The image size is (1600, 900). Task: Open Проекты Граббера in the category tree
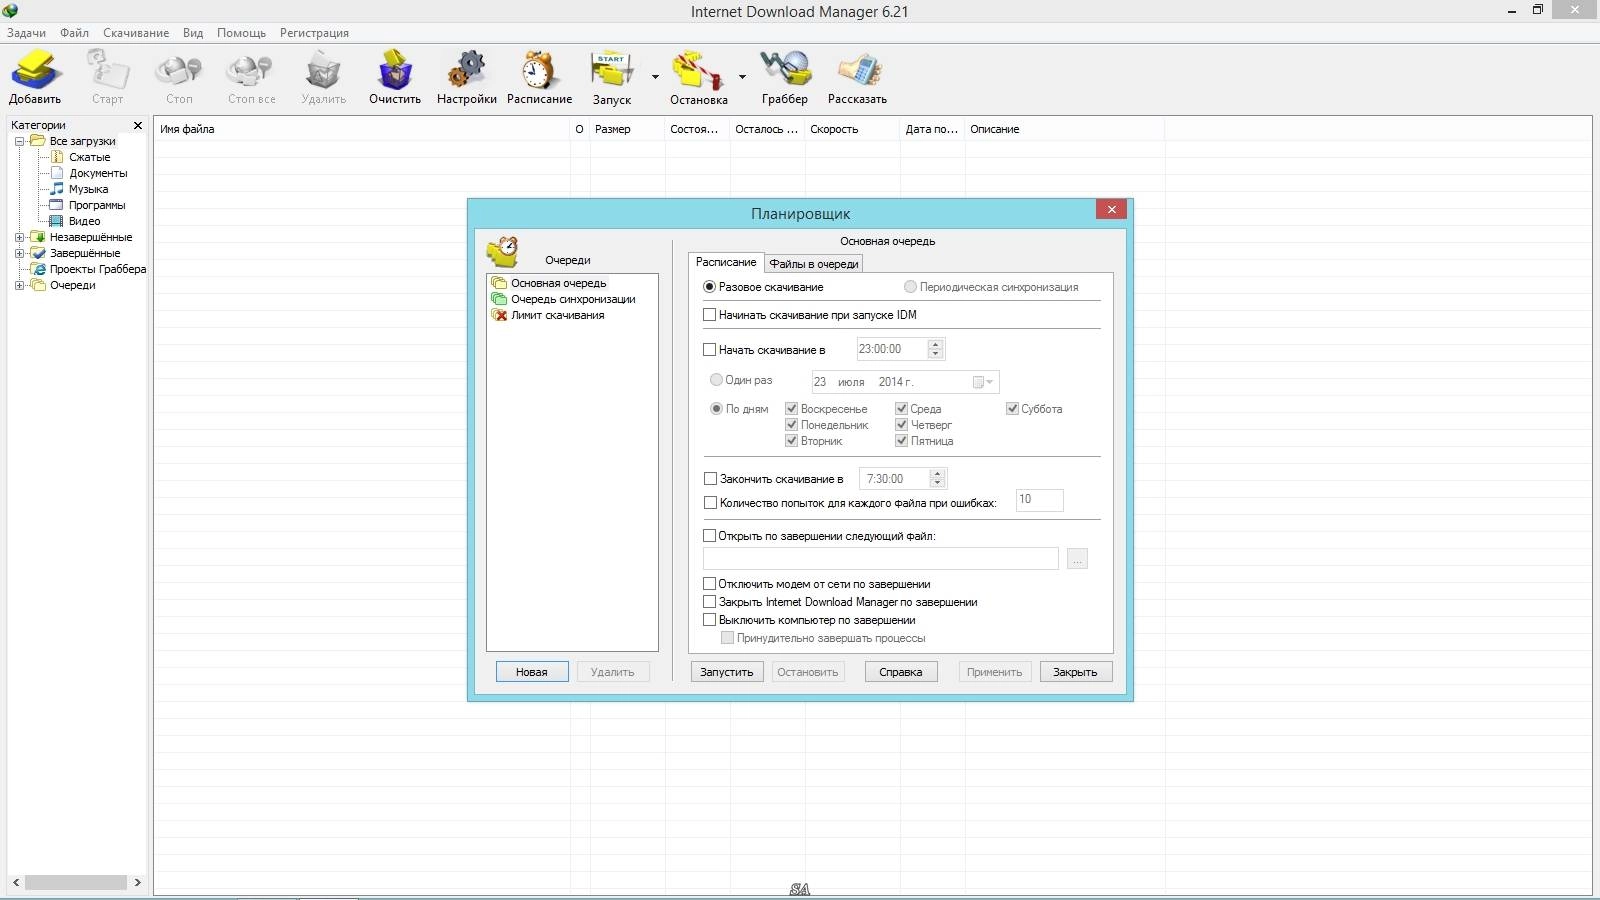pos(97,269)
